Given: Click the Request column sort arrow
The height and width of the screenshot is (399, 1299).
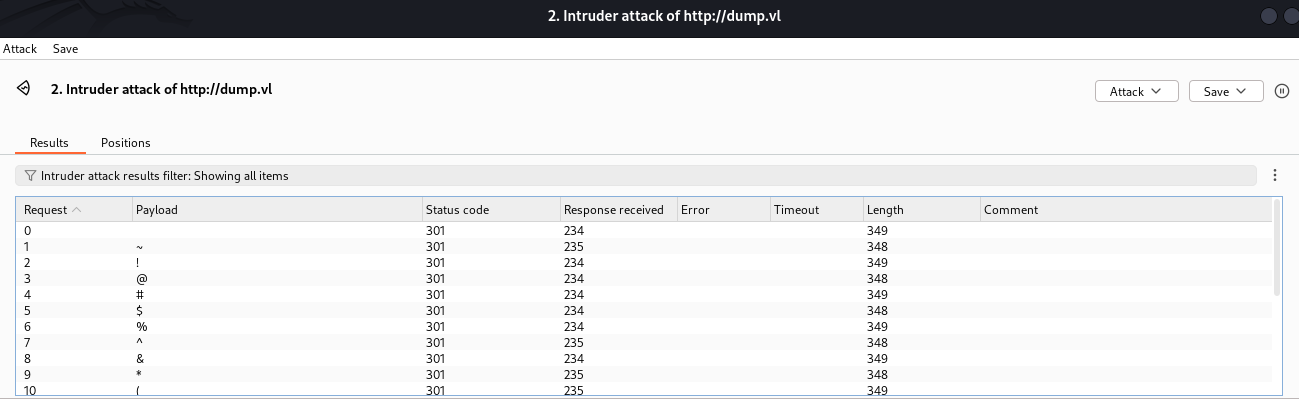Looking at the screenshot, I should coord(77,210).
